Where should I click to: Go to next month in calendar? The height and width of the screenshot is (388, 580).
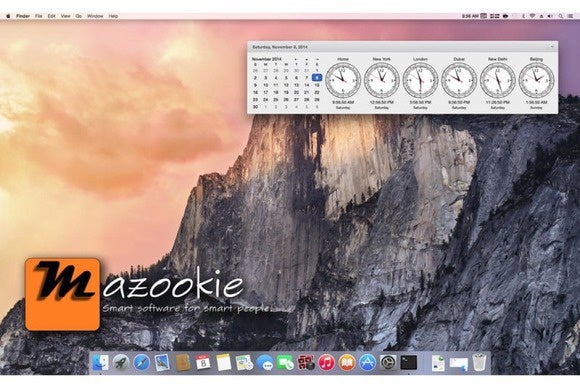(317, 59)
